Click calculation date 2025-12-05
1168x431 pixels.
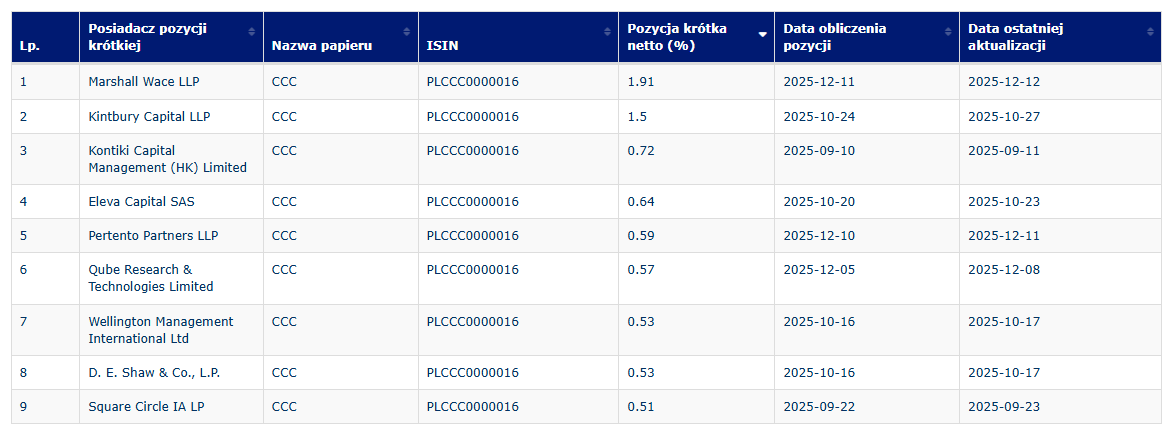point(819,269)
